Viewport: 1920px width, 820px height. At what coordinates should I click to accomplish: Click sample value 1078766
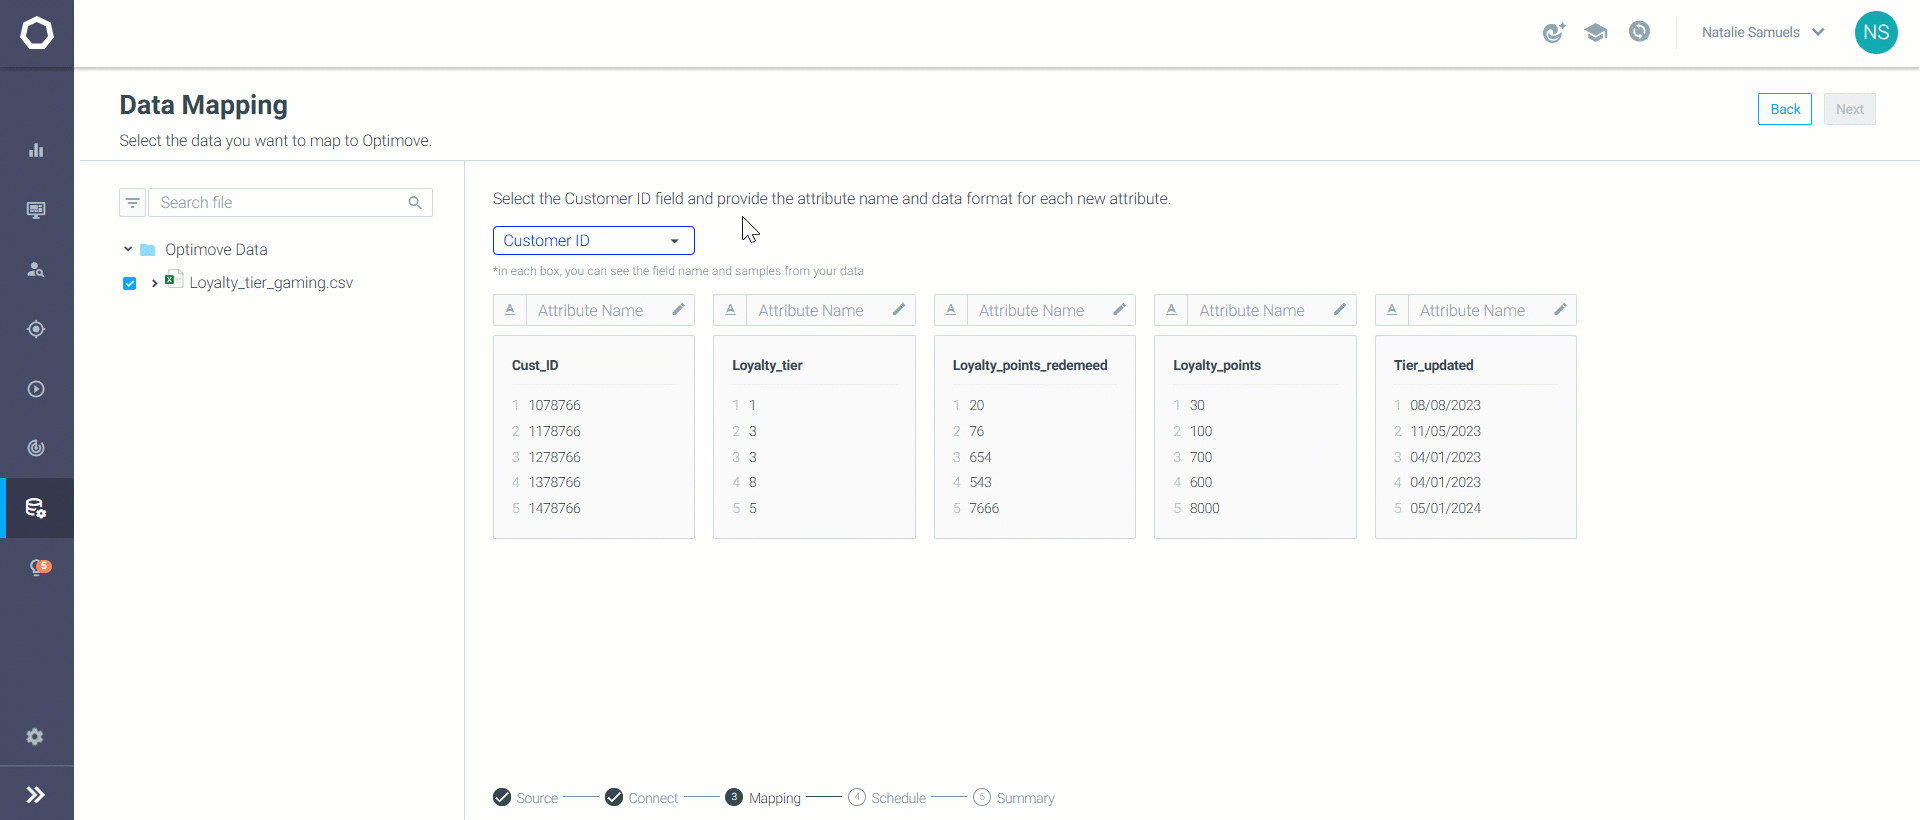pos(554,405)
